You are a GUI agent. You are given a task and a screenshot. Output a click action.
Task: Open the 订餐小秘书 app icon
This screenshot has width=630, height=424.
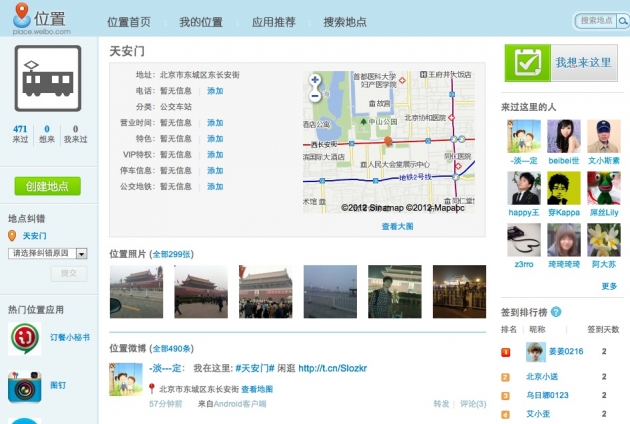(x=25, y=339)
